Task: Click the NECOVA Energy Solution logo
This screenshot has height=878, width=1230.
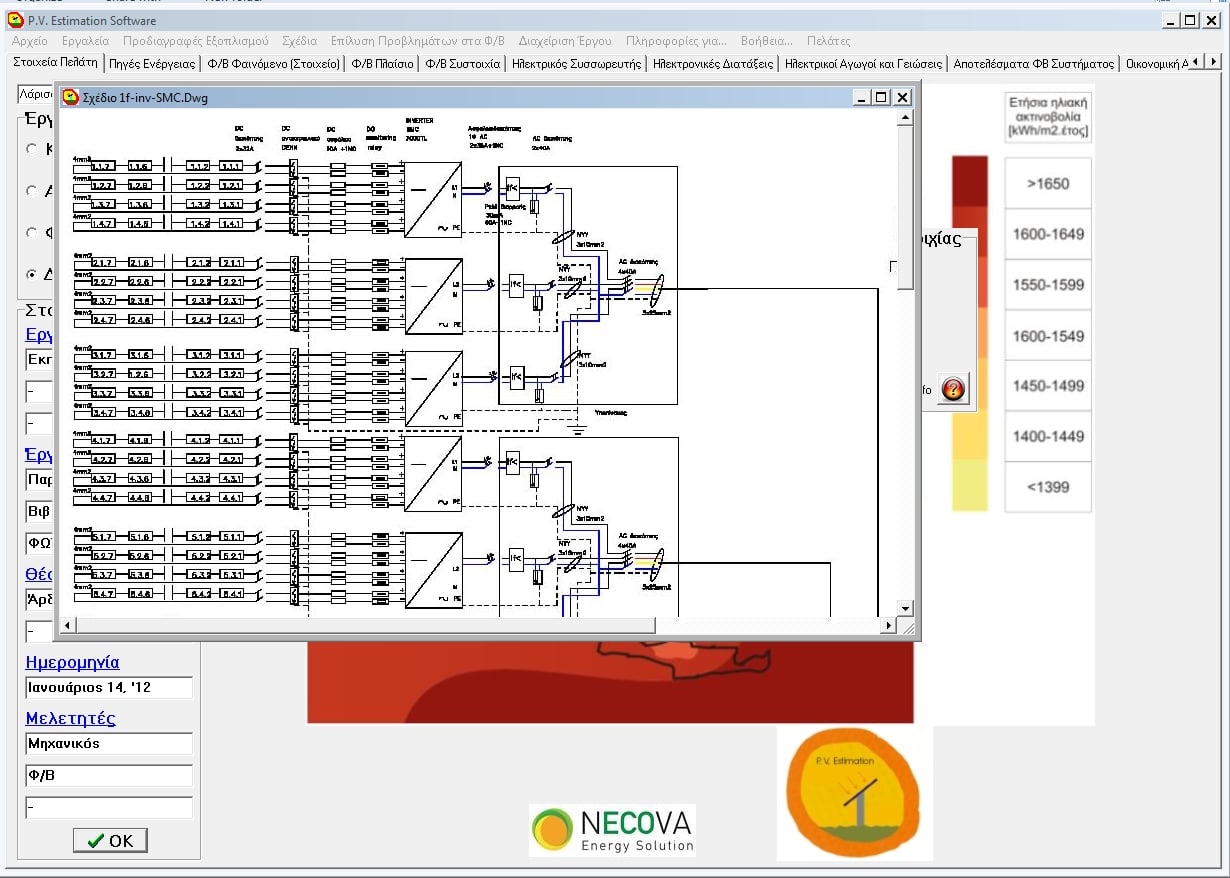Action: [x=612, y=831]
